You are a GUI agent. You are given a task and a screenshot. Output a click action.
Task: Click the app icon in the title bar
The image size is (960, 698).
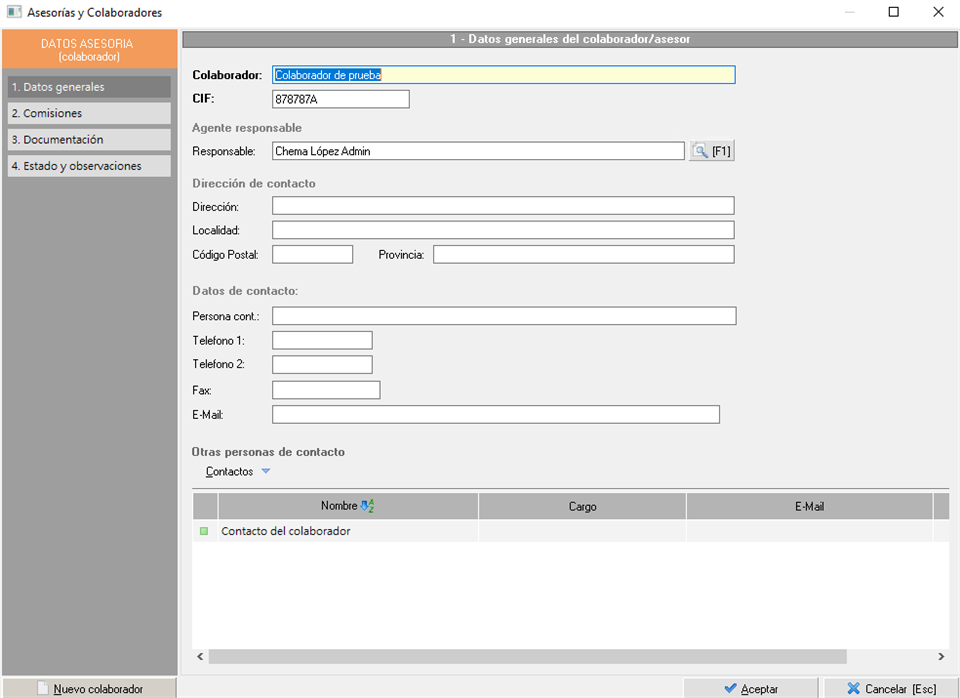pyautogui.click(x=14, y=12)
